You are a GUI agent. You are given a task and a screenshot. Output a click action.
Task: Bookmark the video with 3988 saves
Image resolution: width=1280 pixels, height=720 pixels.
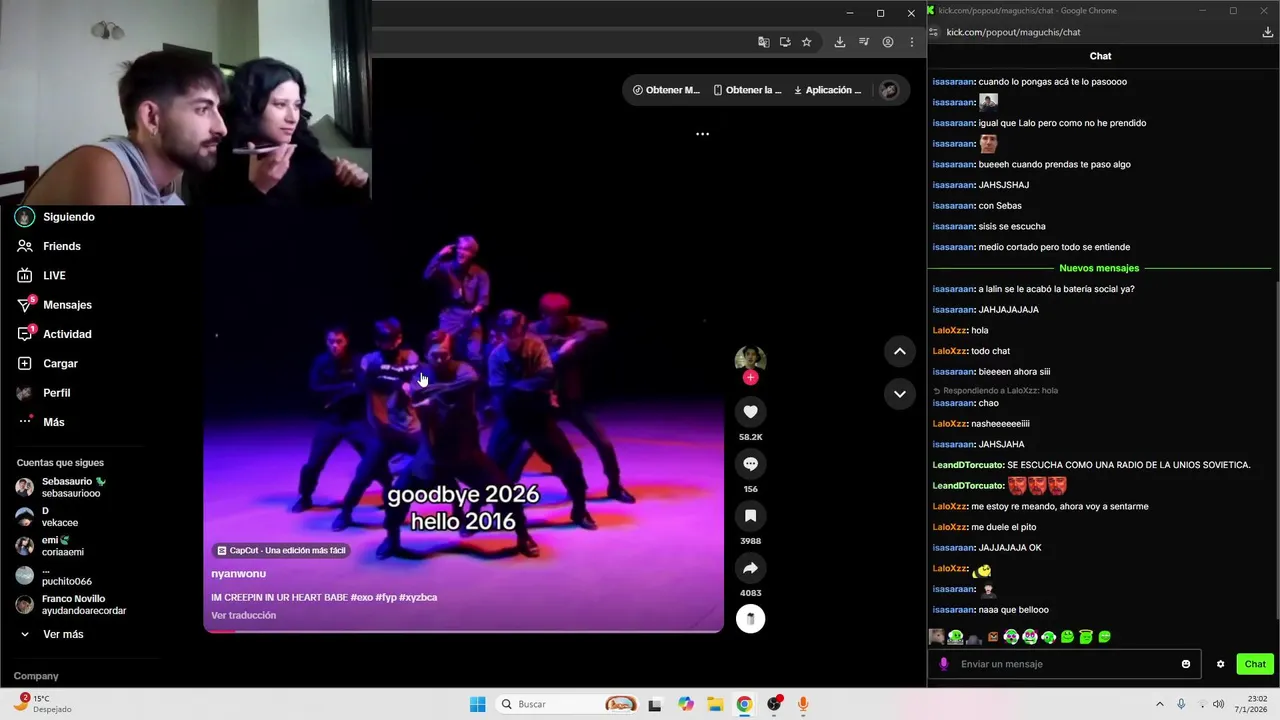750,515
